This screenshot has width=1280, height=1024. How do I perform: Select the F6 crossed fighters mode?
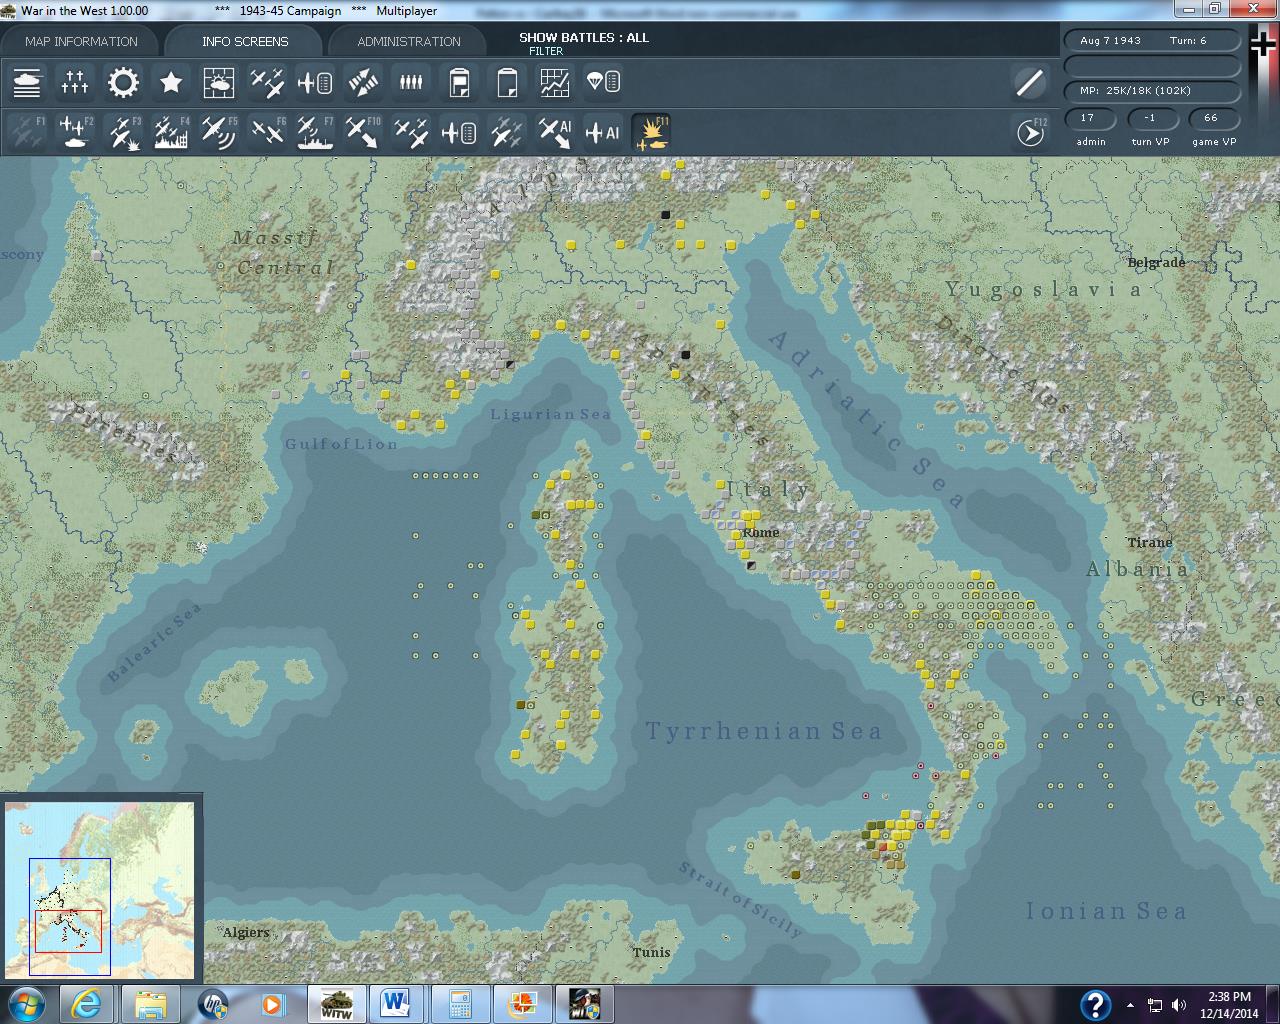(x=267, y=132)
